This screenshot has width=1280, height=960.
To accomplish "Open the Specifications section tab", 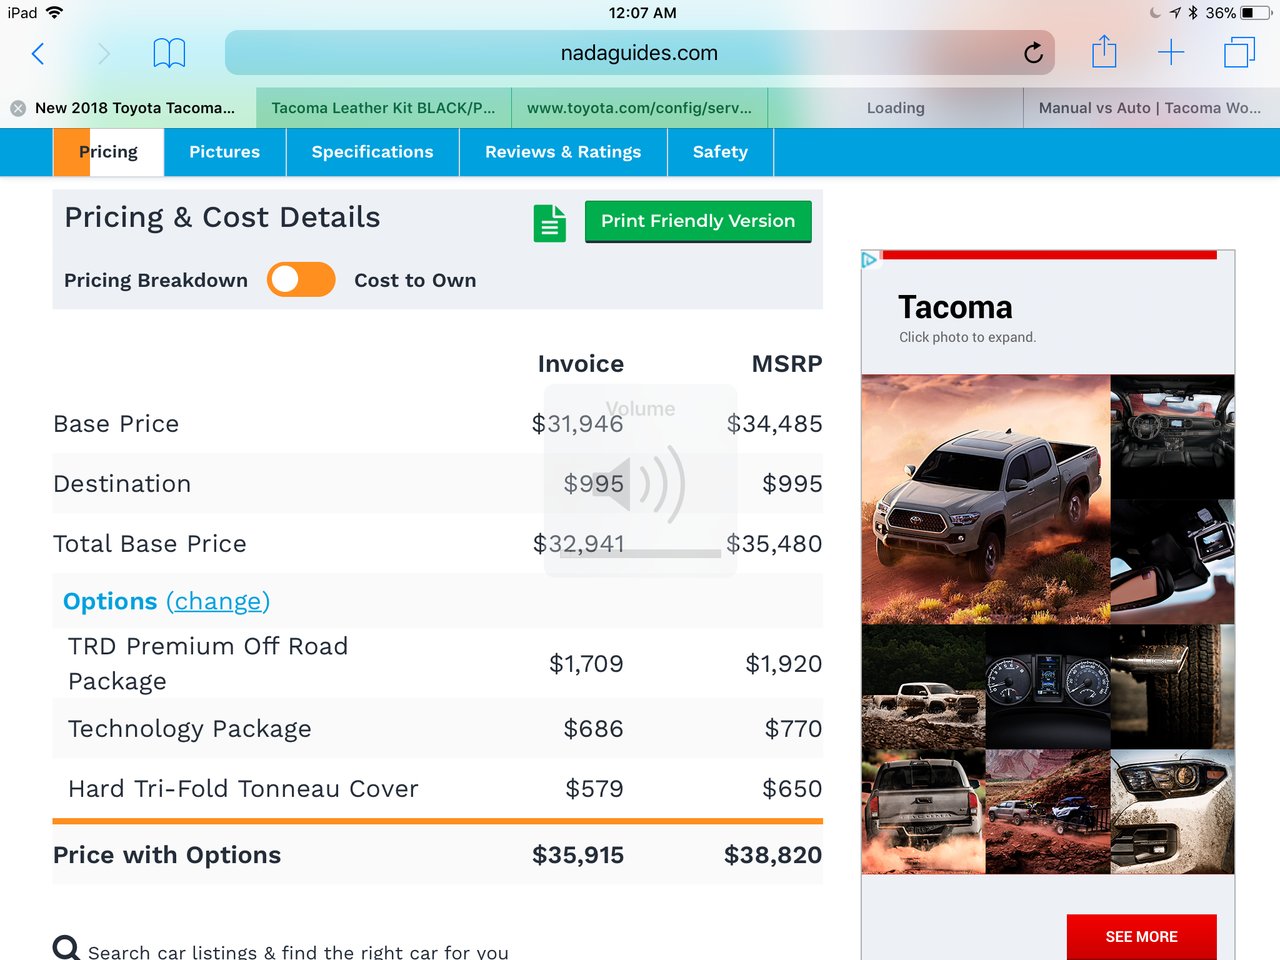I will coord(373,152).
